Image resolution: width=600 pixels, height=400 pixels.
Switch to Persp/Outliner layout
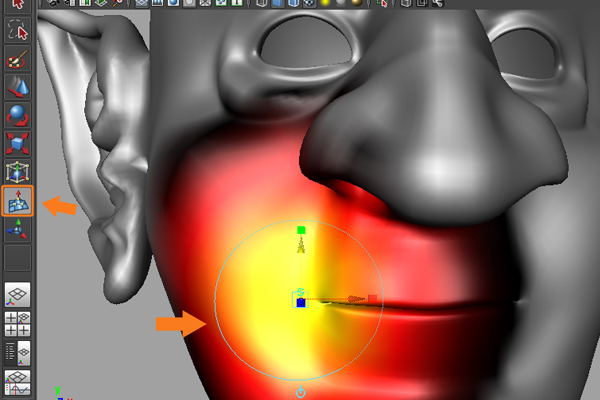(x=18, y=353)
